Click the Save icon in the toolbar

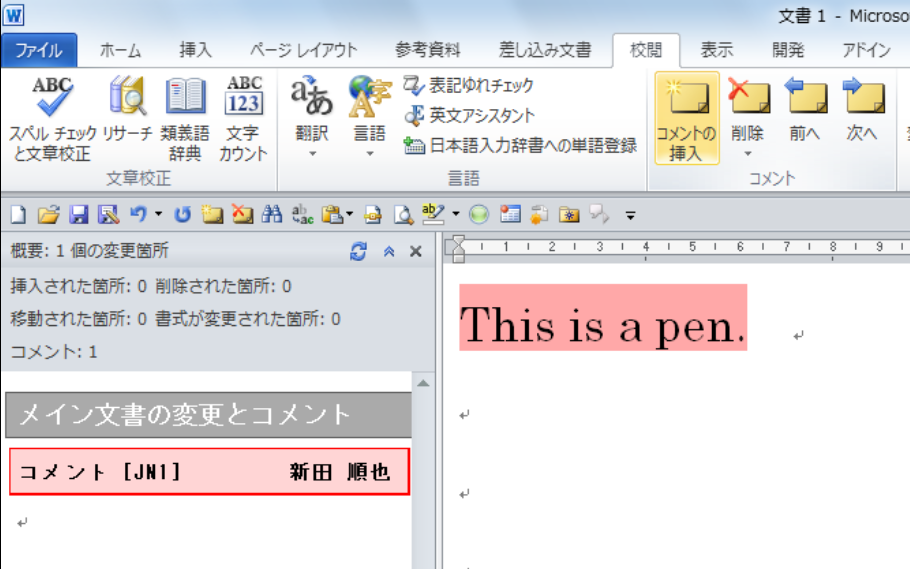click(x=79, y=214)
